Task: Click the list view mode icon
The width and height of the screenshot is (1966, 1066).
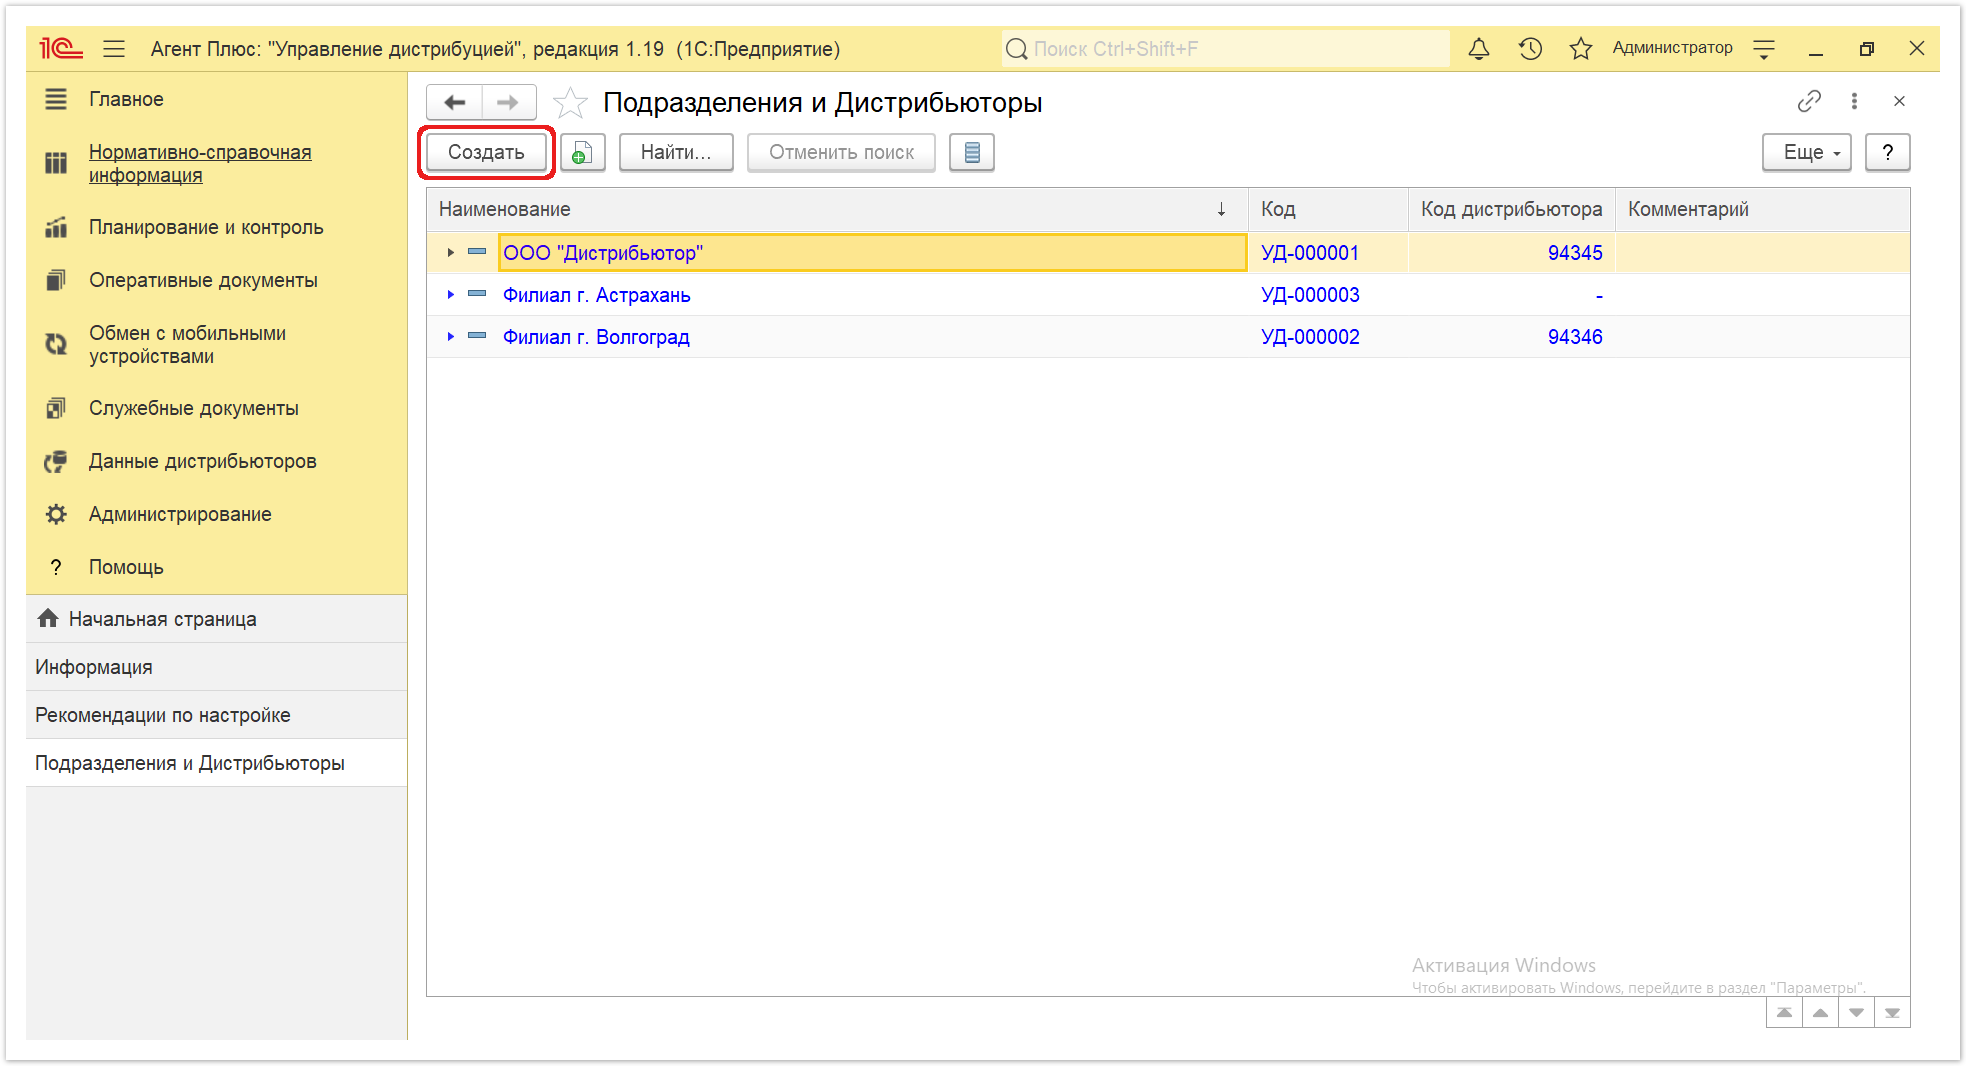Action: [x=971, y=152]
